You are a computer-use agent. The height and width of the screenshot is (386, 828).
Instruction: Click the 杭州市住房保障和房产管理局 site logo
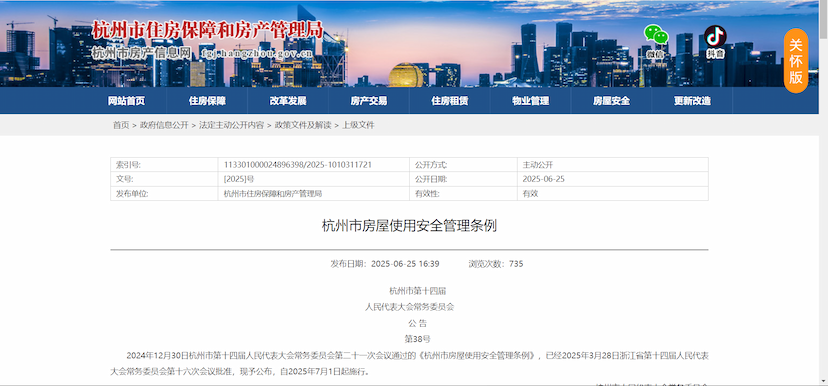(x=207, y=30)
